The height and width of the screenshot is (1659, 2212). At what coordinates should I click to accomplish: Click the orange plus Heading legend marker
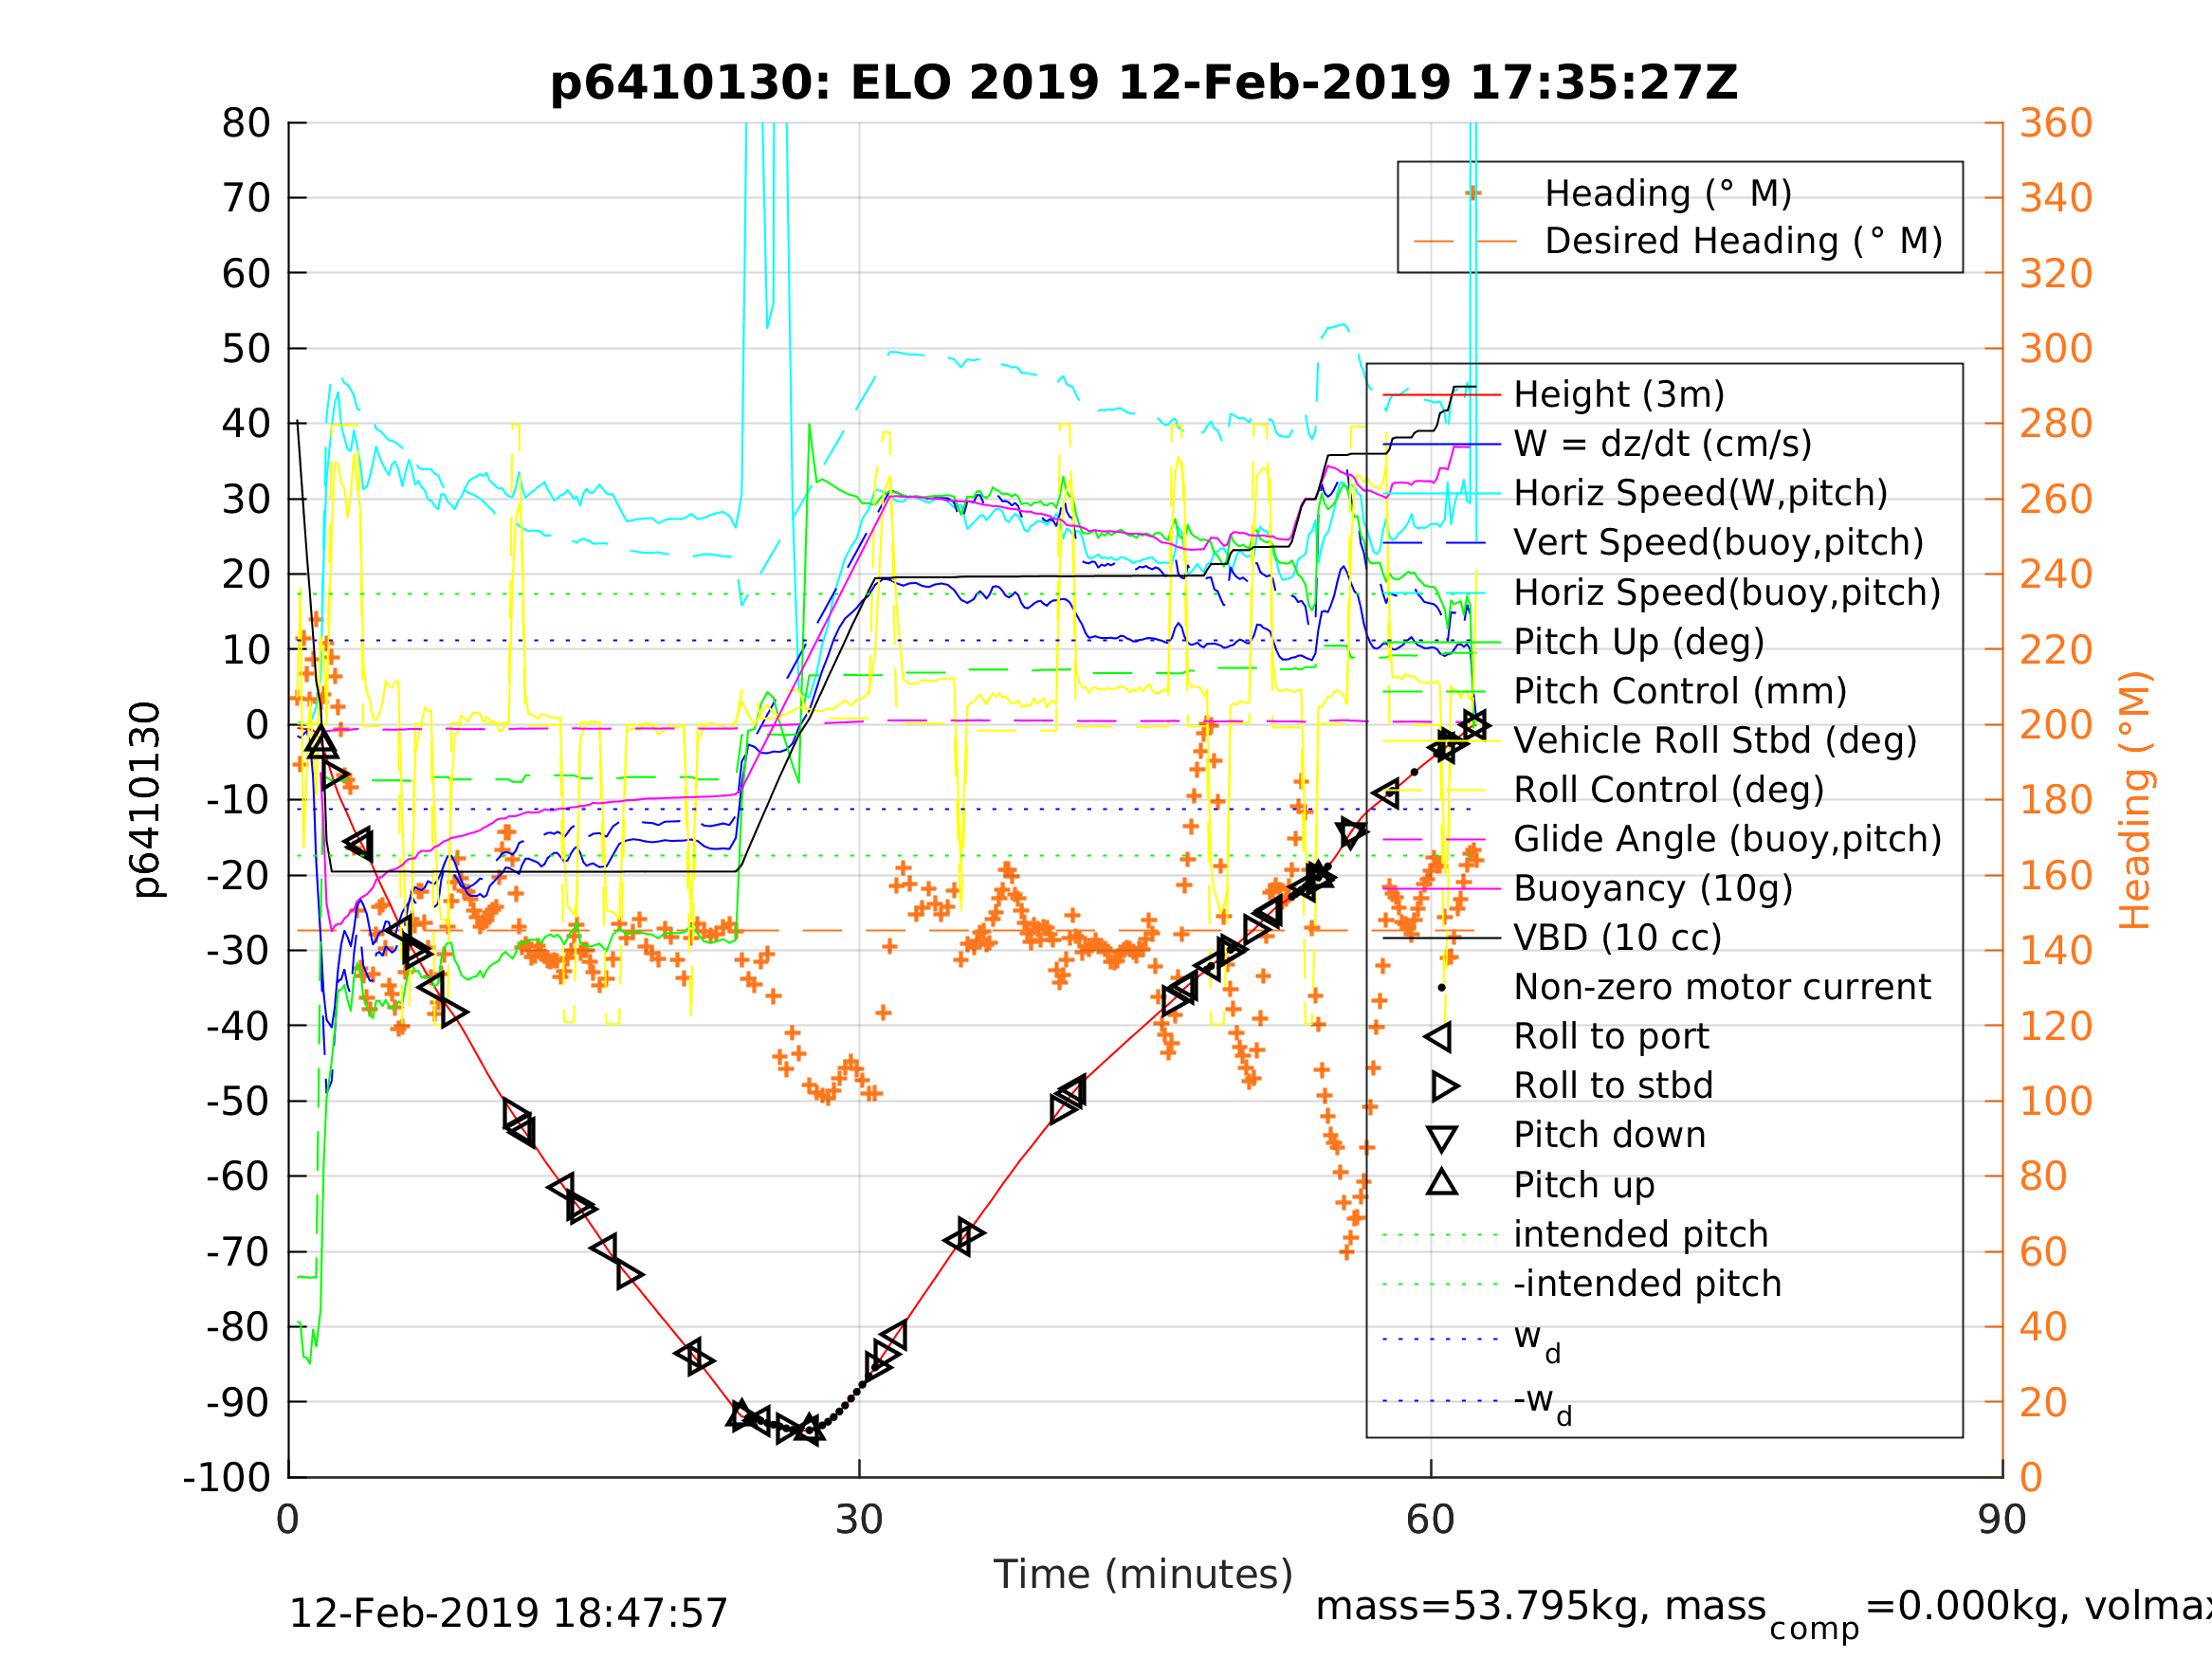[1472, 193]
